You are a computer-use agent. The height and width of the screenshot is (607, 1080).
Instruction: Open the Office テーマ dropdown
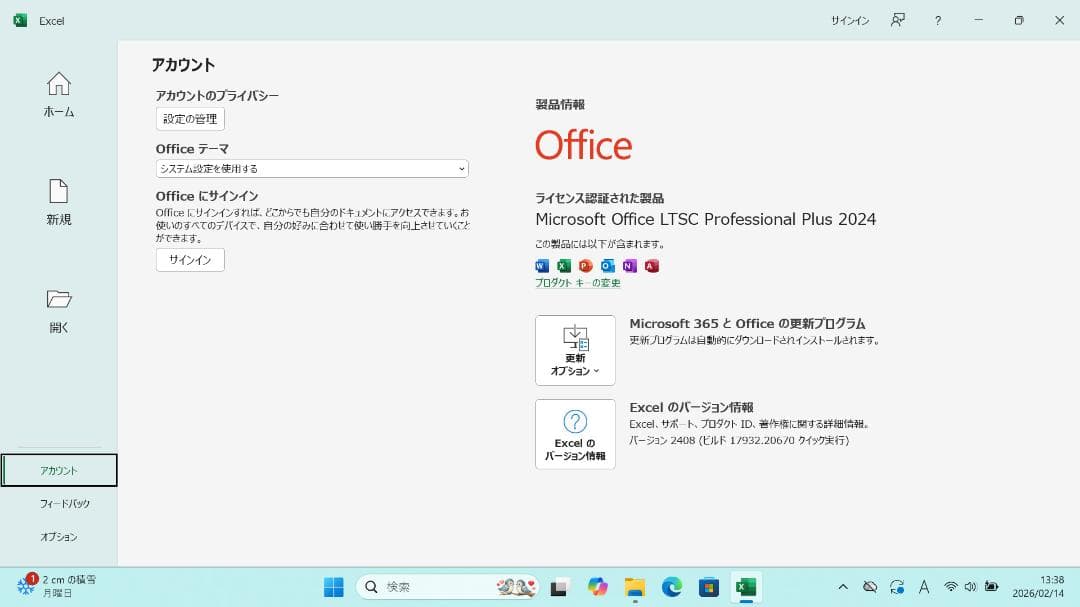click(x=311, y=168)
